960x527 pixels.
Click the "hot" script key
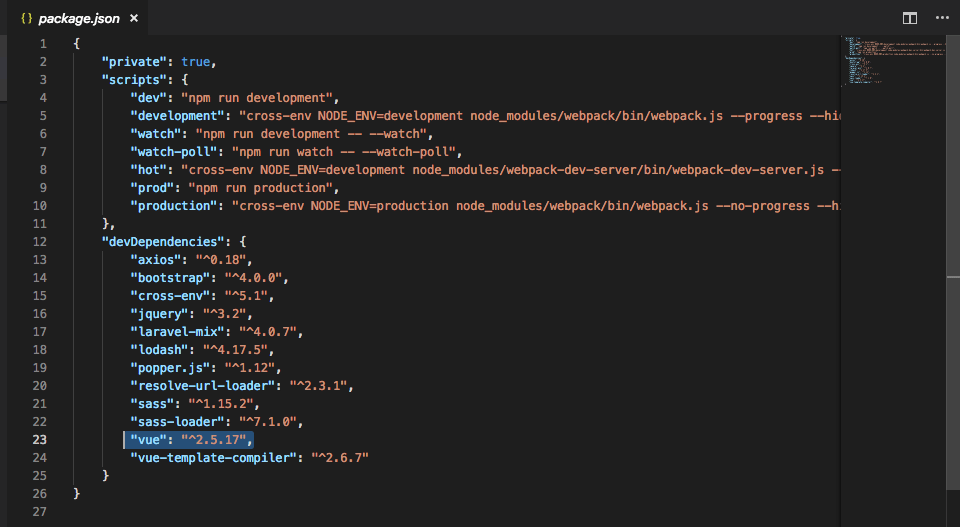click(149, 170)
